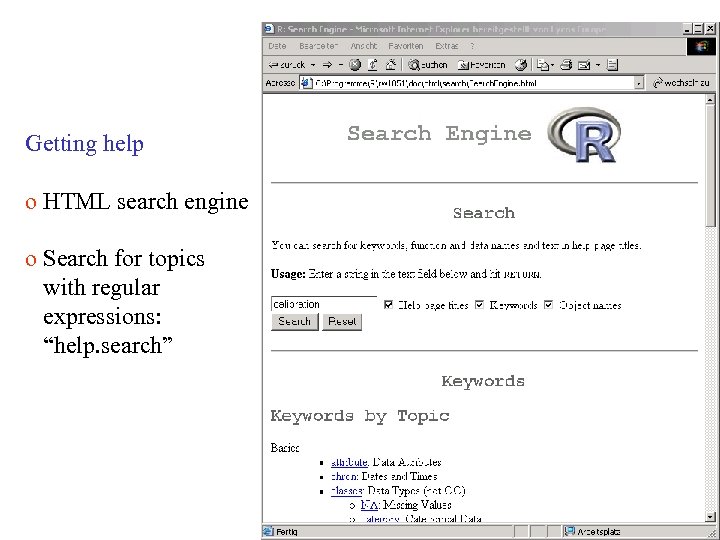Open the Datei menu
720x540 pixels.
click(x=277, y=46)
